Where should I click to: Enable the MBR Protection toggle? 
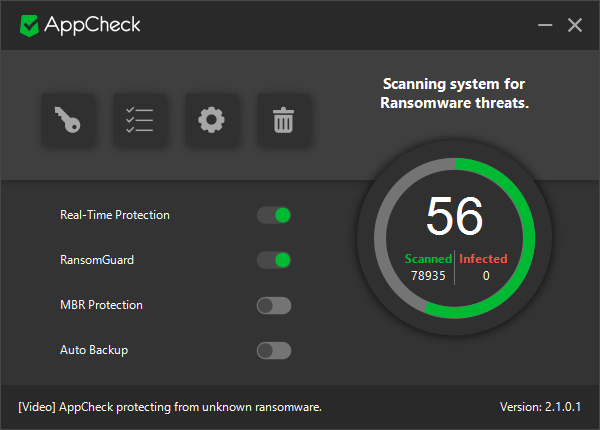(x=274, y=305)
